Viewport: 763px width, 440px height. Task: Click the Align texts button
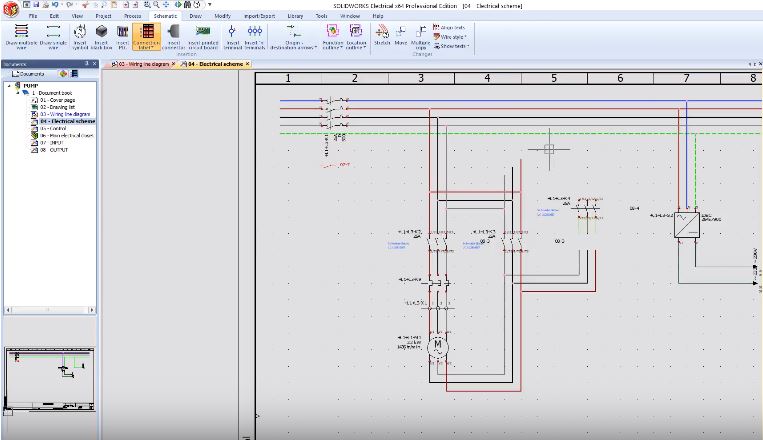[449, 28]
